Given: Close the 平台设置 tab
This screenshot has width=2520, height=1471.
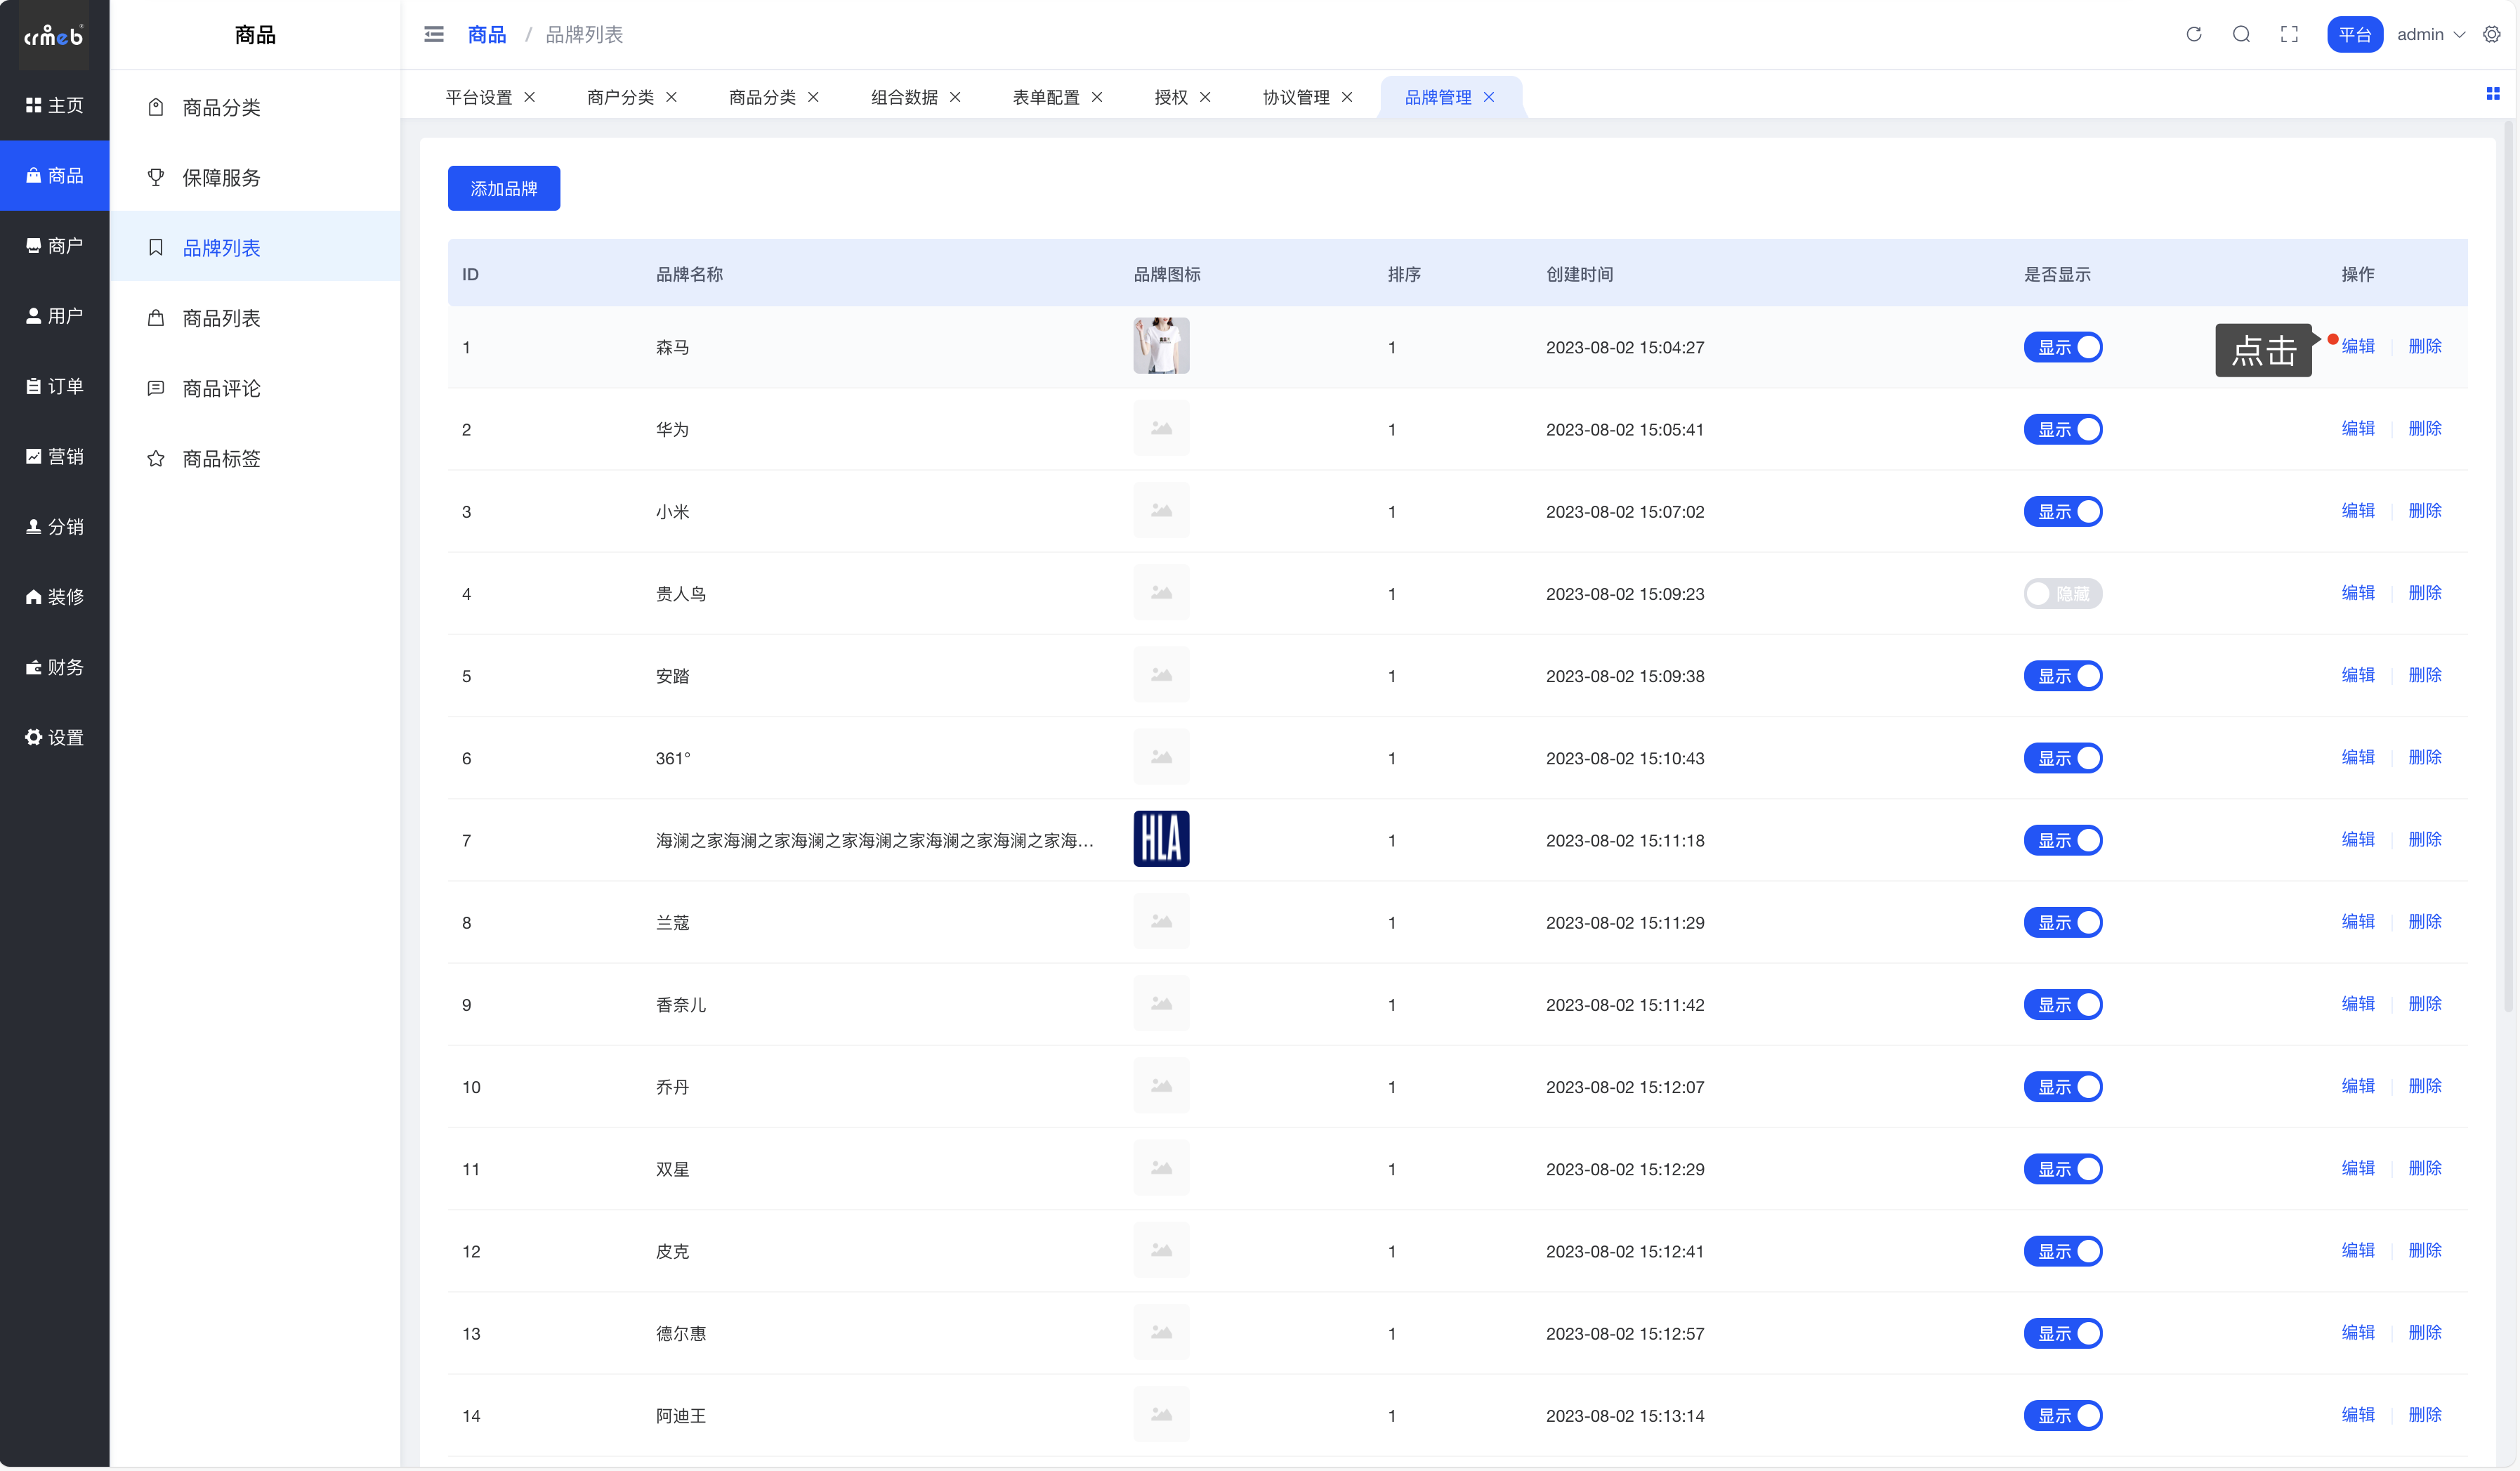Looking at the screenshot, I should pyautogui.click(x=530, y=97).
